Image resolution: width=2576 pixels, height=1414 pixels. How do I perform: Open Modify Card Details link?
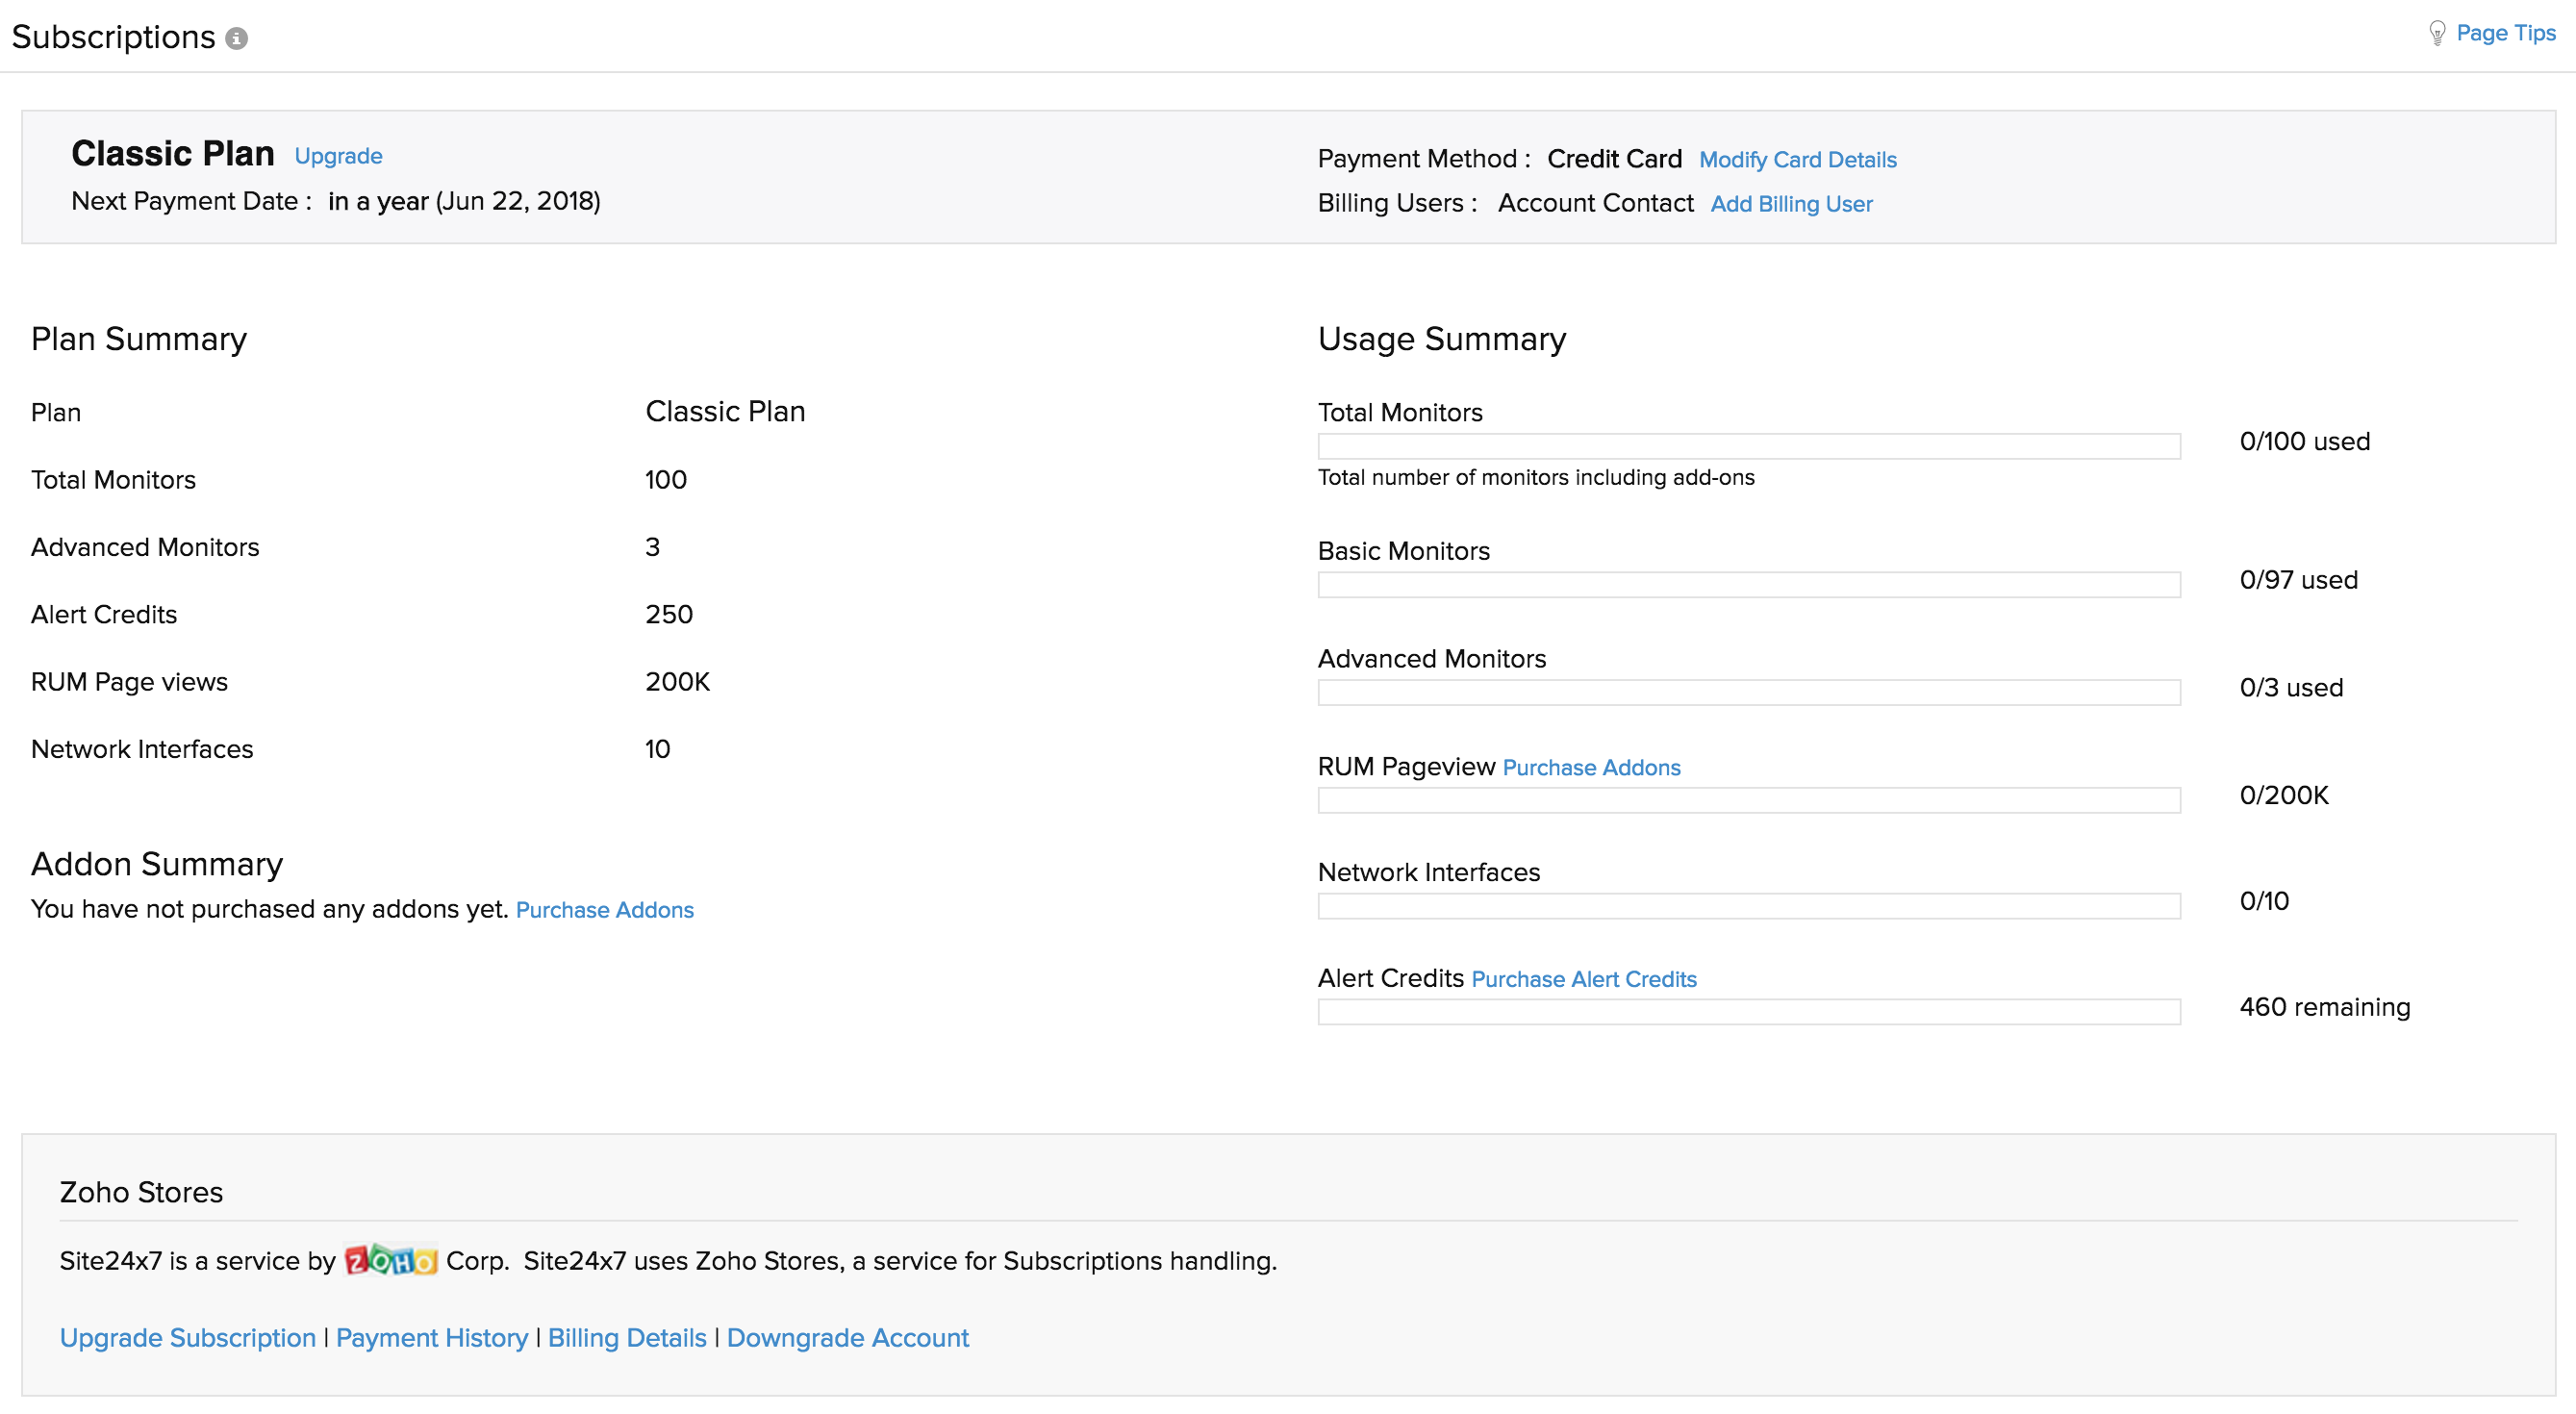click(1797, 160)
